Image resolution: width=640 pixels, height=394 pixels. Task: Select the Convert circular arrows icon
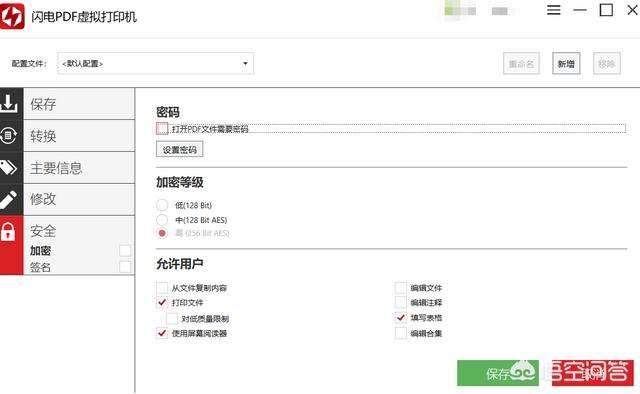click(9, 135)
